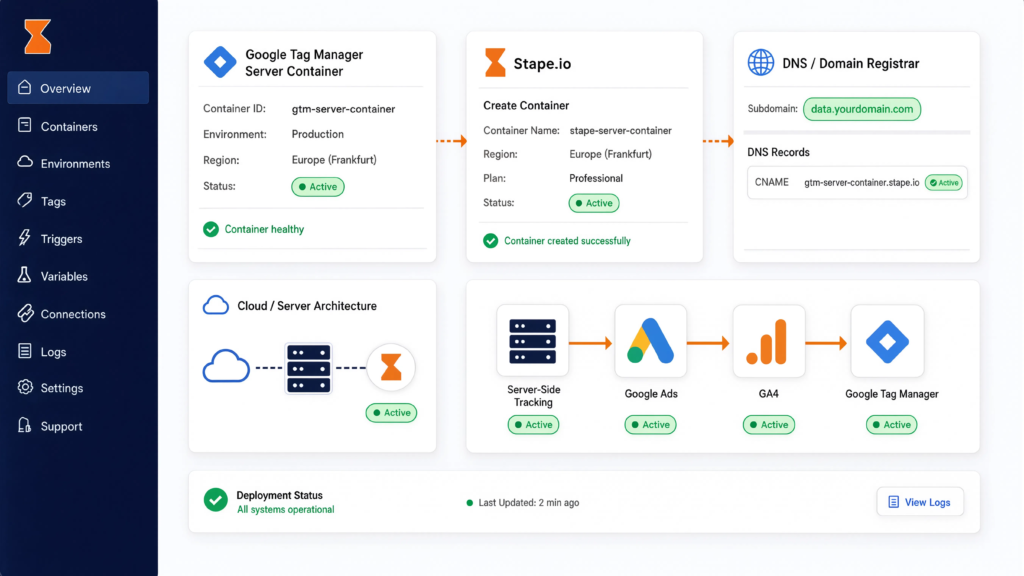Click the Google Tag Manager diamond icon in card header
Image resolution: width=1024 pixels, height=576 pixels.
click(x=220, y=62)
